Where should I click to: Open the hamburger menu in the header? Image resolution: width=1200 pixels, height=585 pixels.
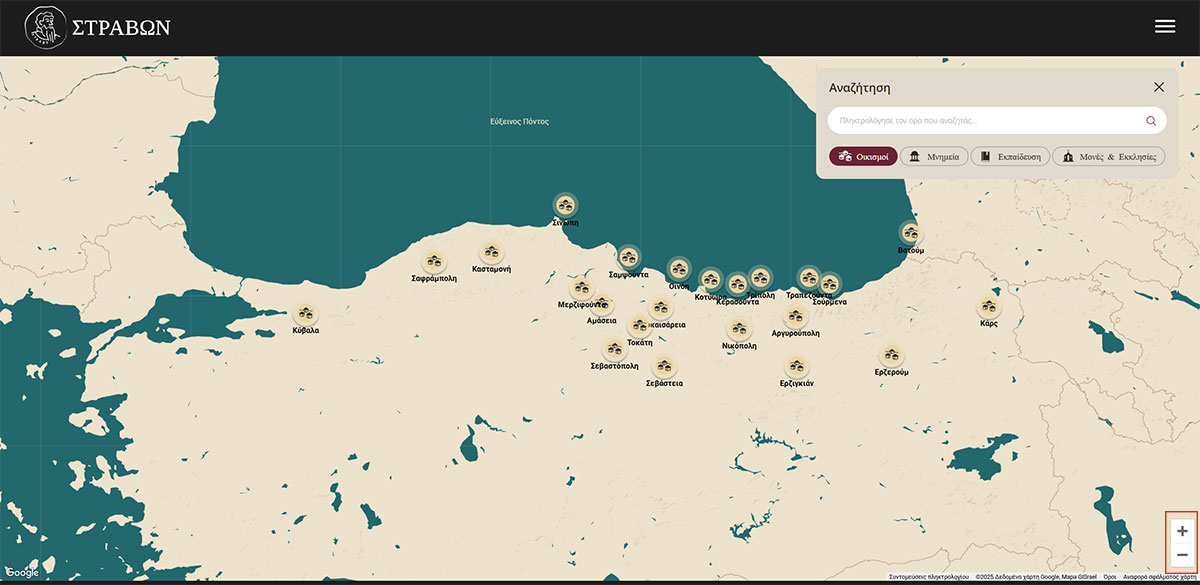1164,27
